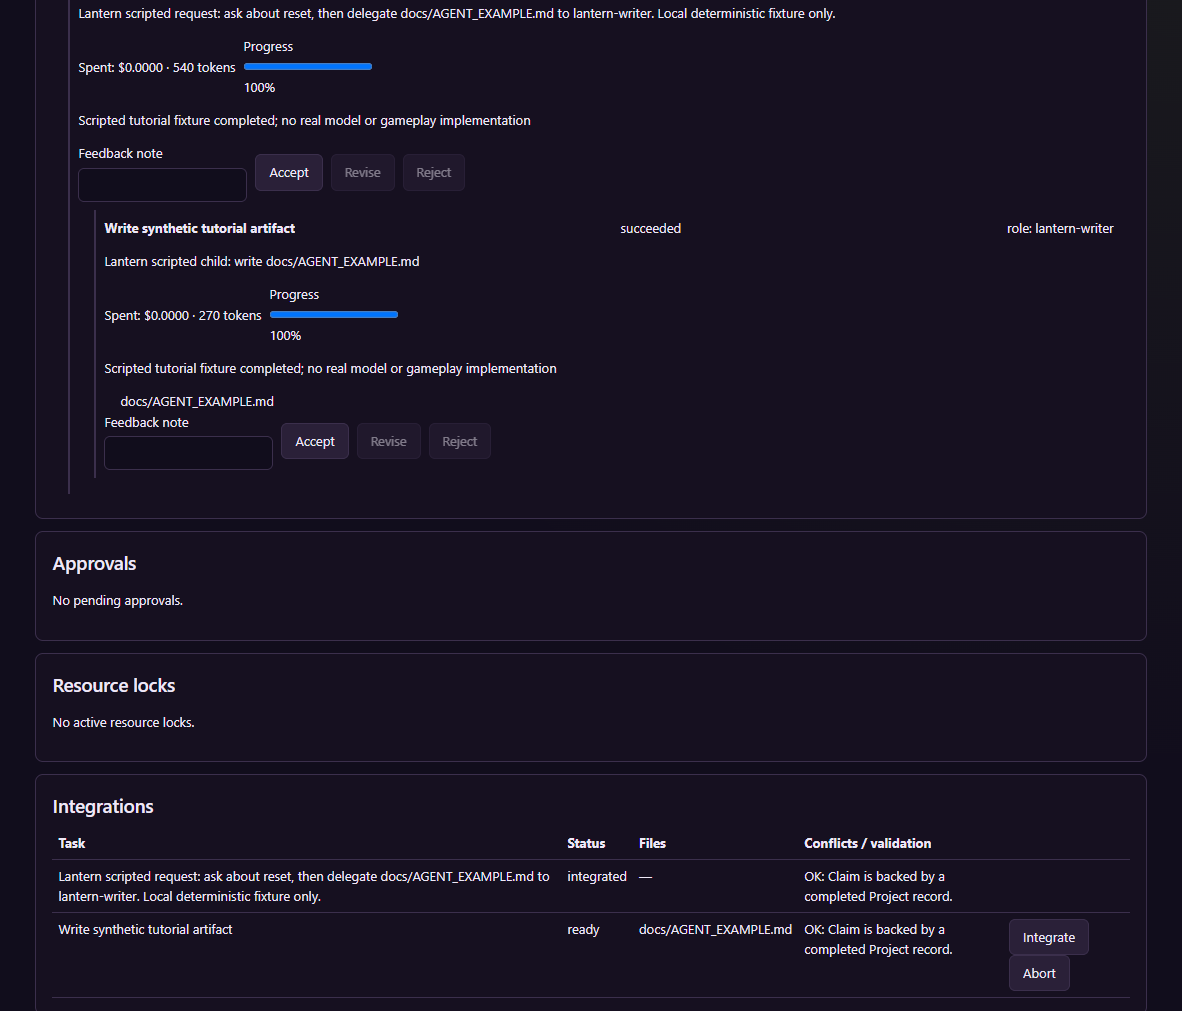The height and width of the screenshot is (1011, 1182).
Task: Accept the Write synthetic tutorial artifact task
Action: click(x=315, y=442)
